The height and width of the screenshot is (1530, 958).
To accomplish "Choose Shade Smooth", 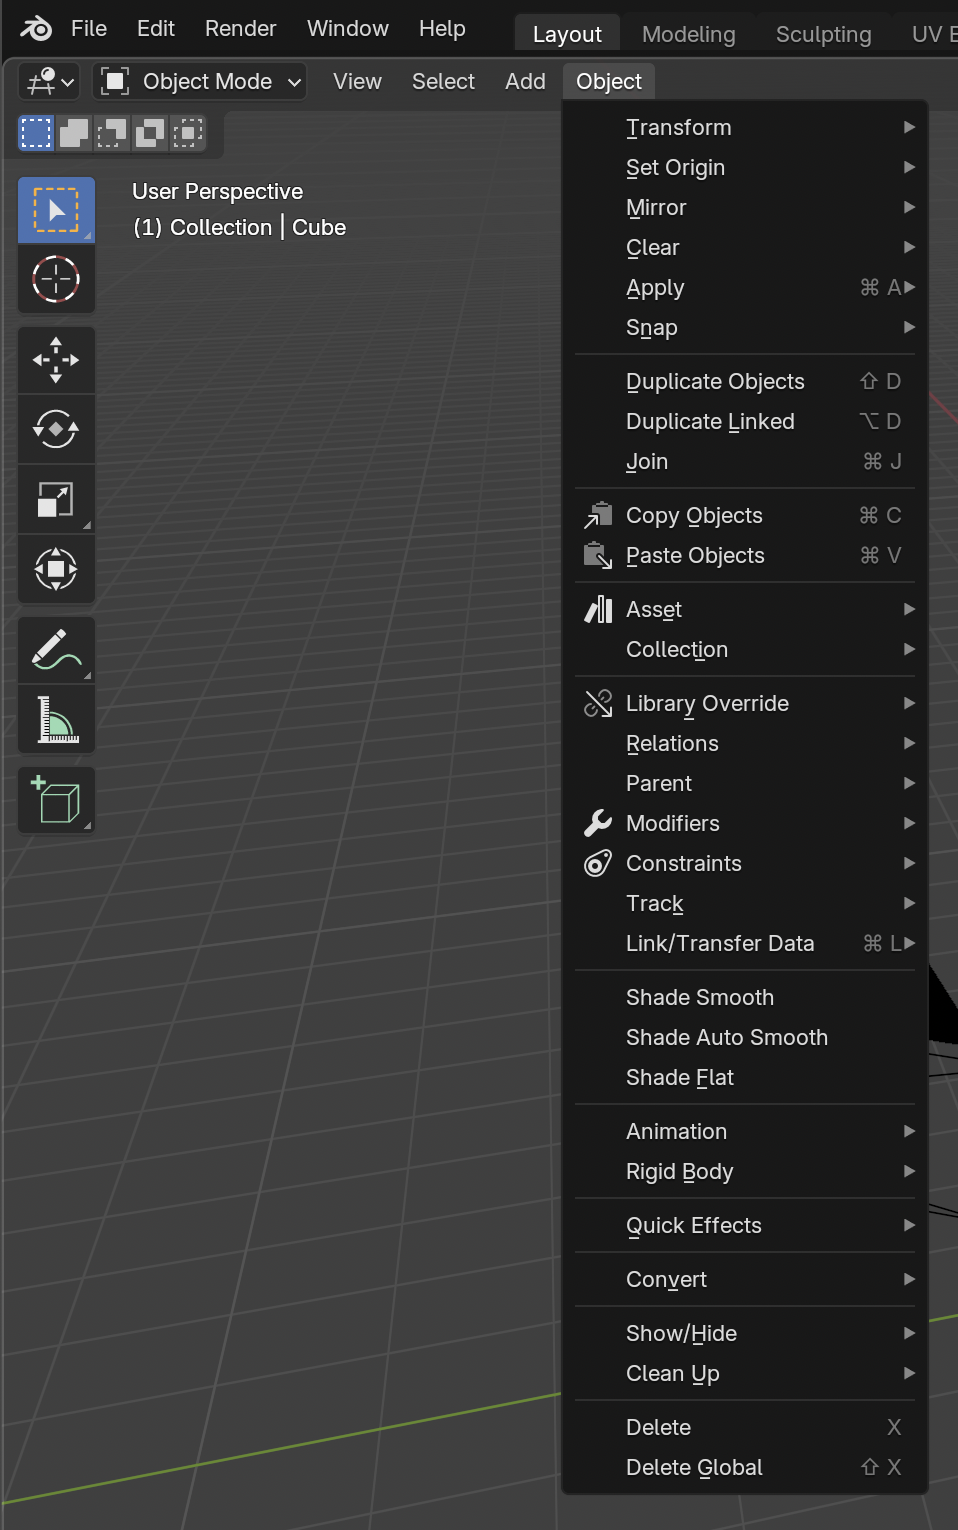I will pos(745,997).
